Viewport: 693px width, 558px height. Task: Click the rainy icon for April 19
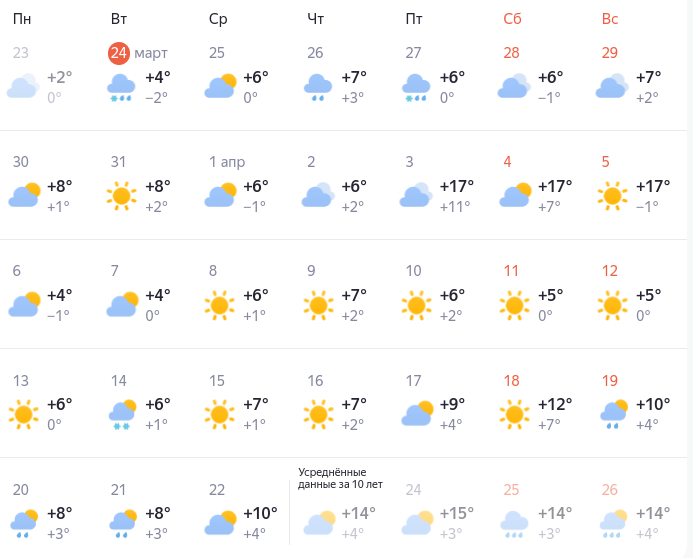612,414
